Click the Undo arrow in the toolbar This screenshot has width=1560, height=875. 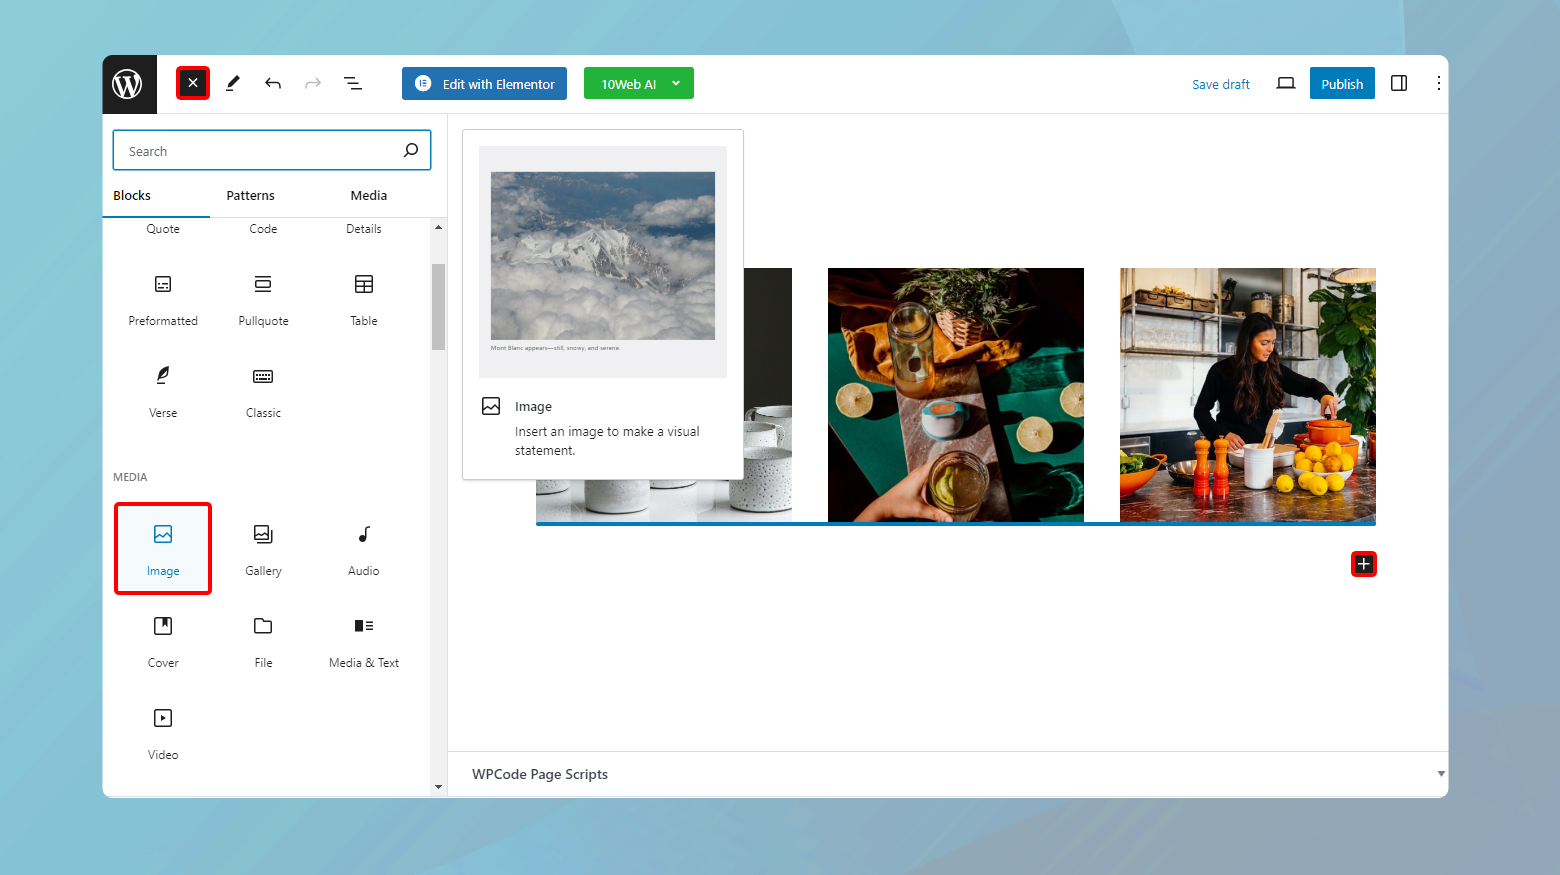click(272, 83)
